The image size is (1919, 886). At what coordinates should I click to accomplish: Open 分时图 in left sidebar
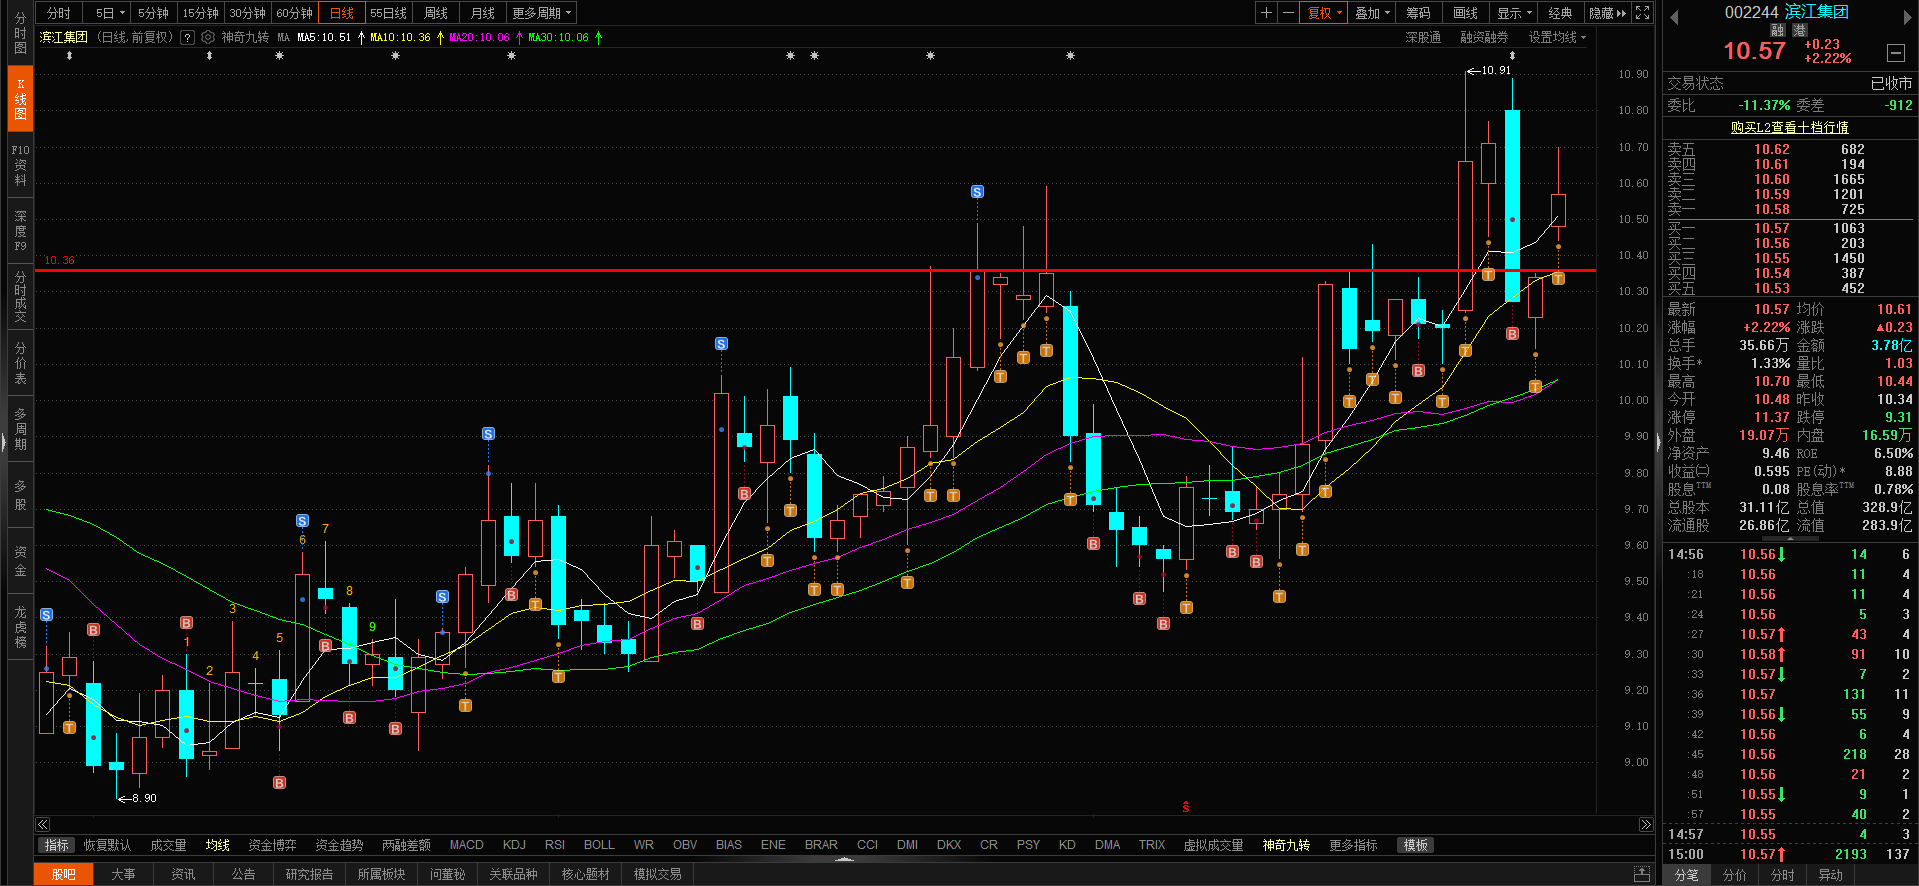20,33
